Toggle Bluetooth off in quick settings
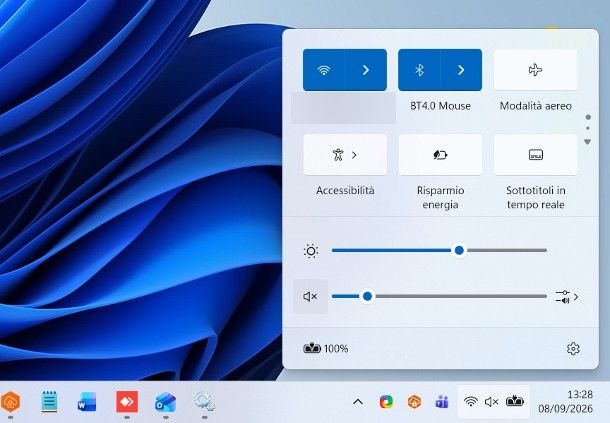Screen dimensions: 610x423 point(419,70)
